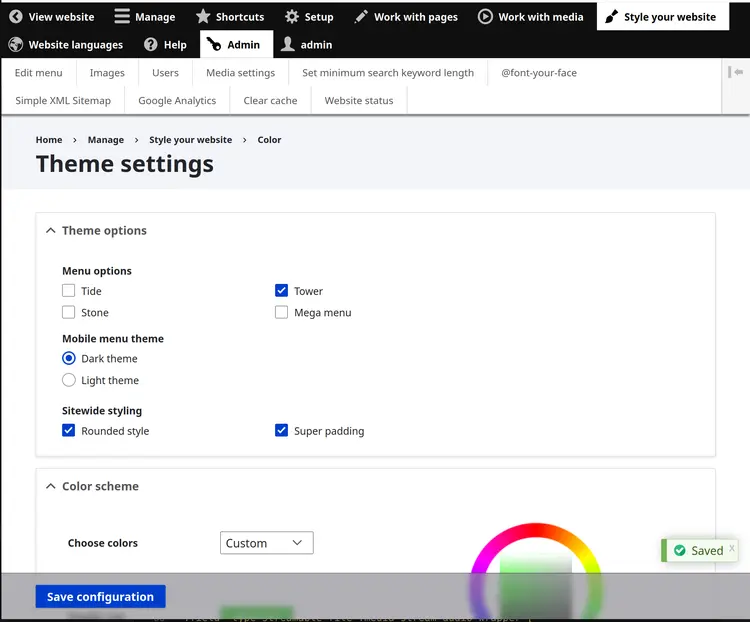Click the Theme settings page title

coord(125,164)
